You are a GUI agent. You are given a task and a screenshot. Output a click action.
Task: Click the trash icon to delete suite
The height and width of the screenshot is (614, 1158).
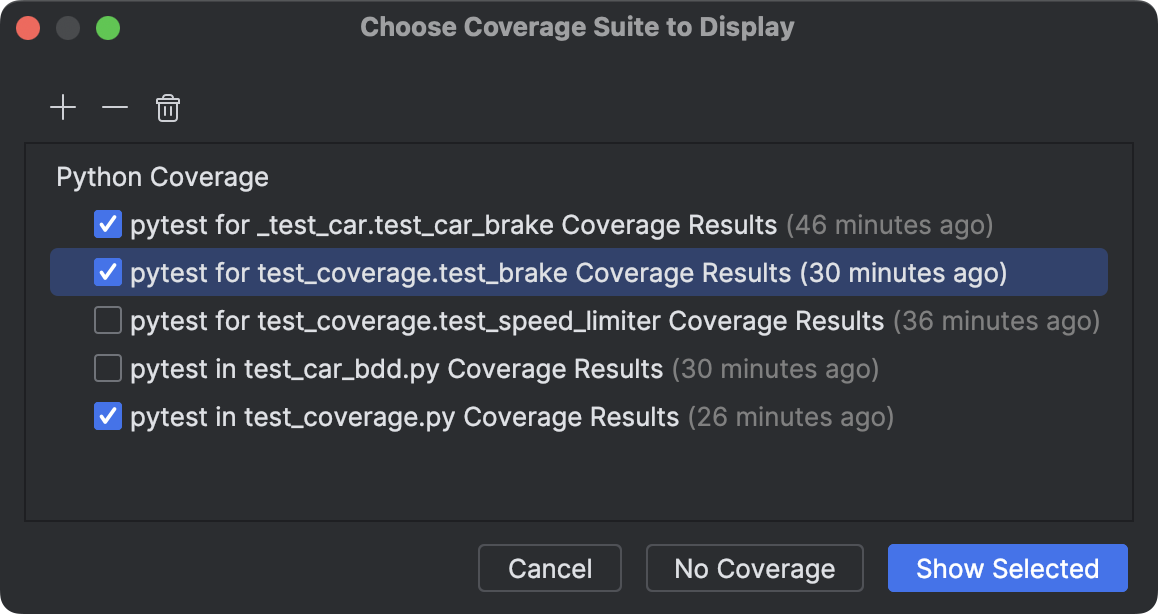pos(167,107)
